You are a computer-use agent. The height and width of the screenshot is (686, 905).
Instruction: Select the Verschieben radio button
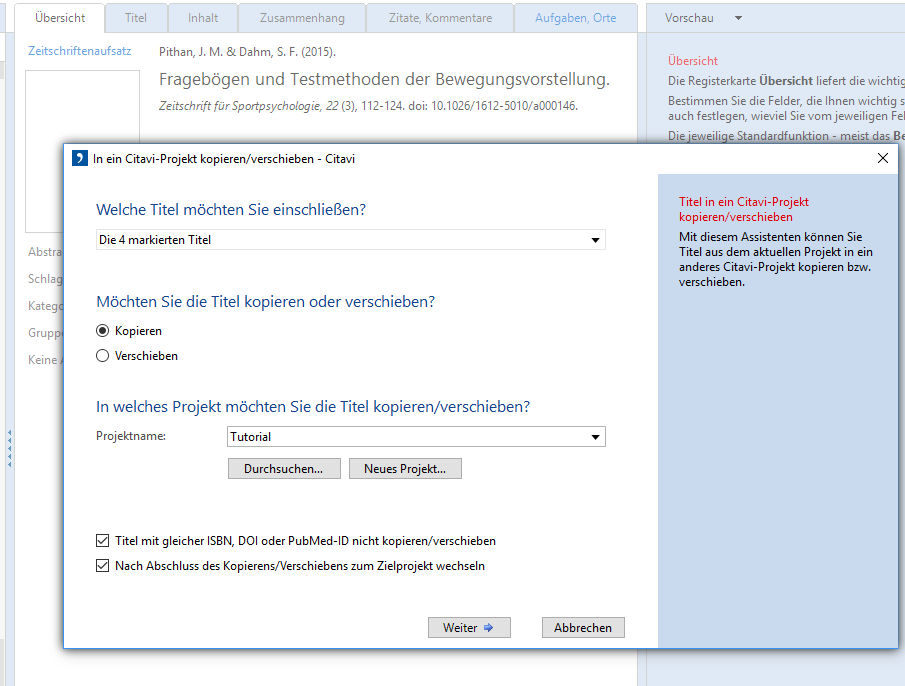click(x=102, y=355)
